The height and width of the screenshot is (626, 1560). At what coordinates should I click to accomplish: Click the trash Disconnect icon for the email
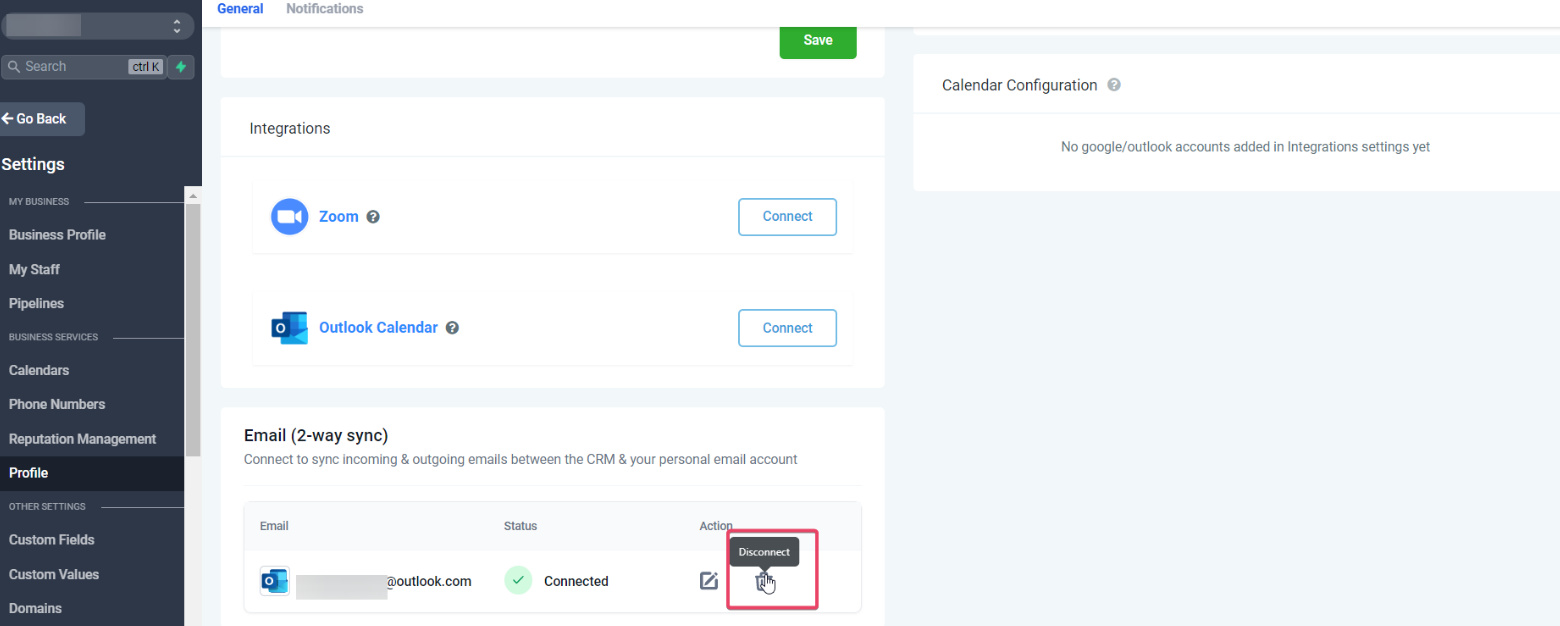pyautogui.click(x=764, y=581)
